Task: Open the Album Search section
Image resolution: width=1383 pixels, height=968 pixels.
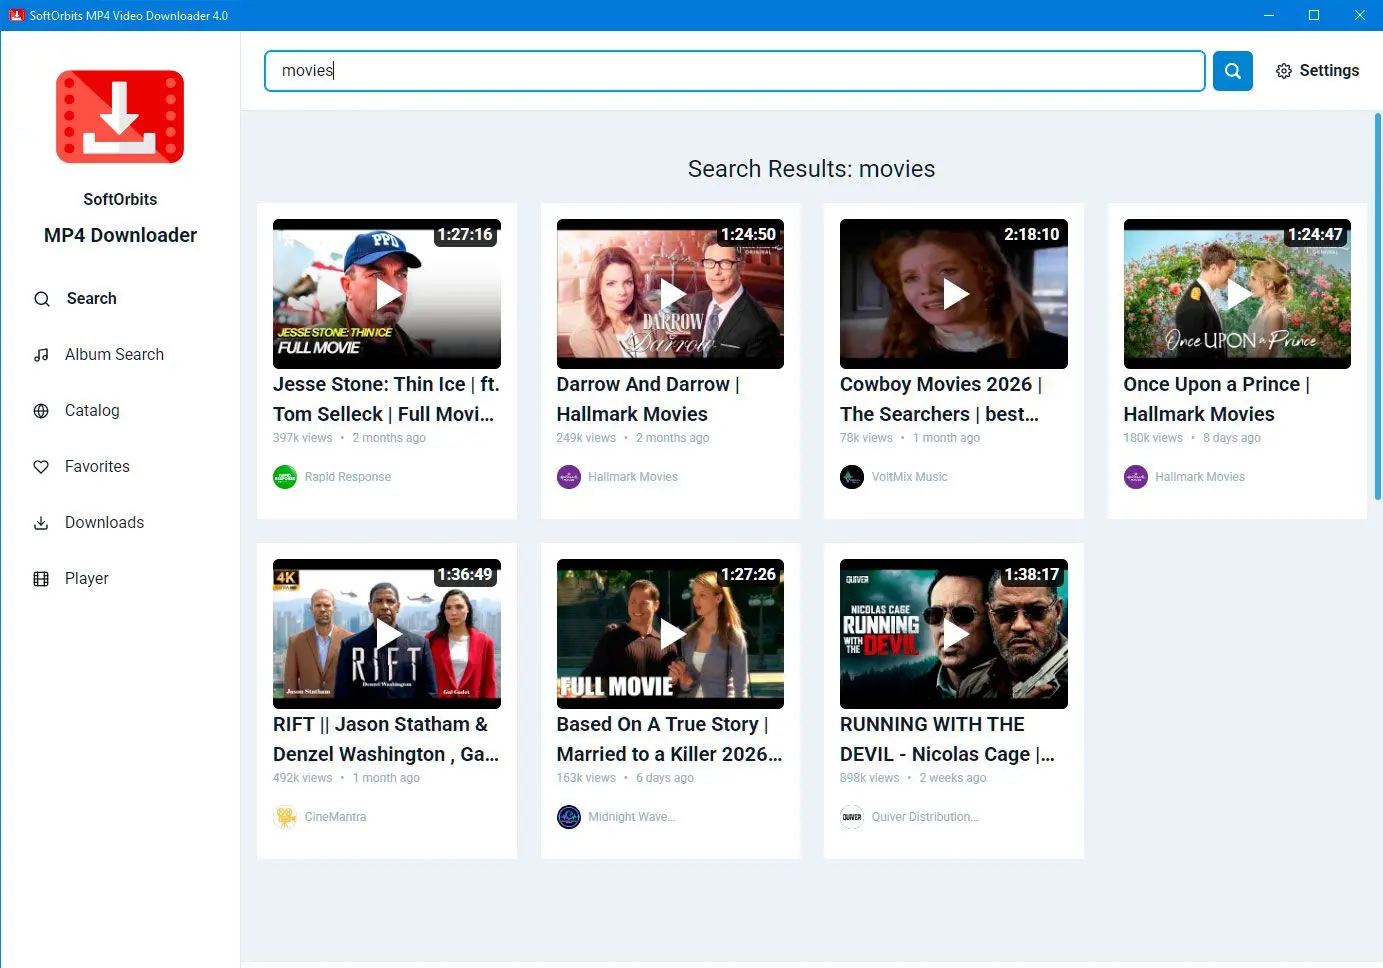Action: [114, 354]
